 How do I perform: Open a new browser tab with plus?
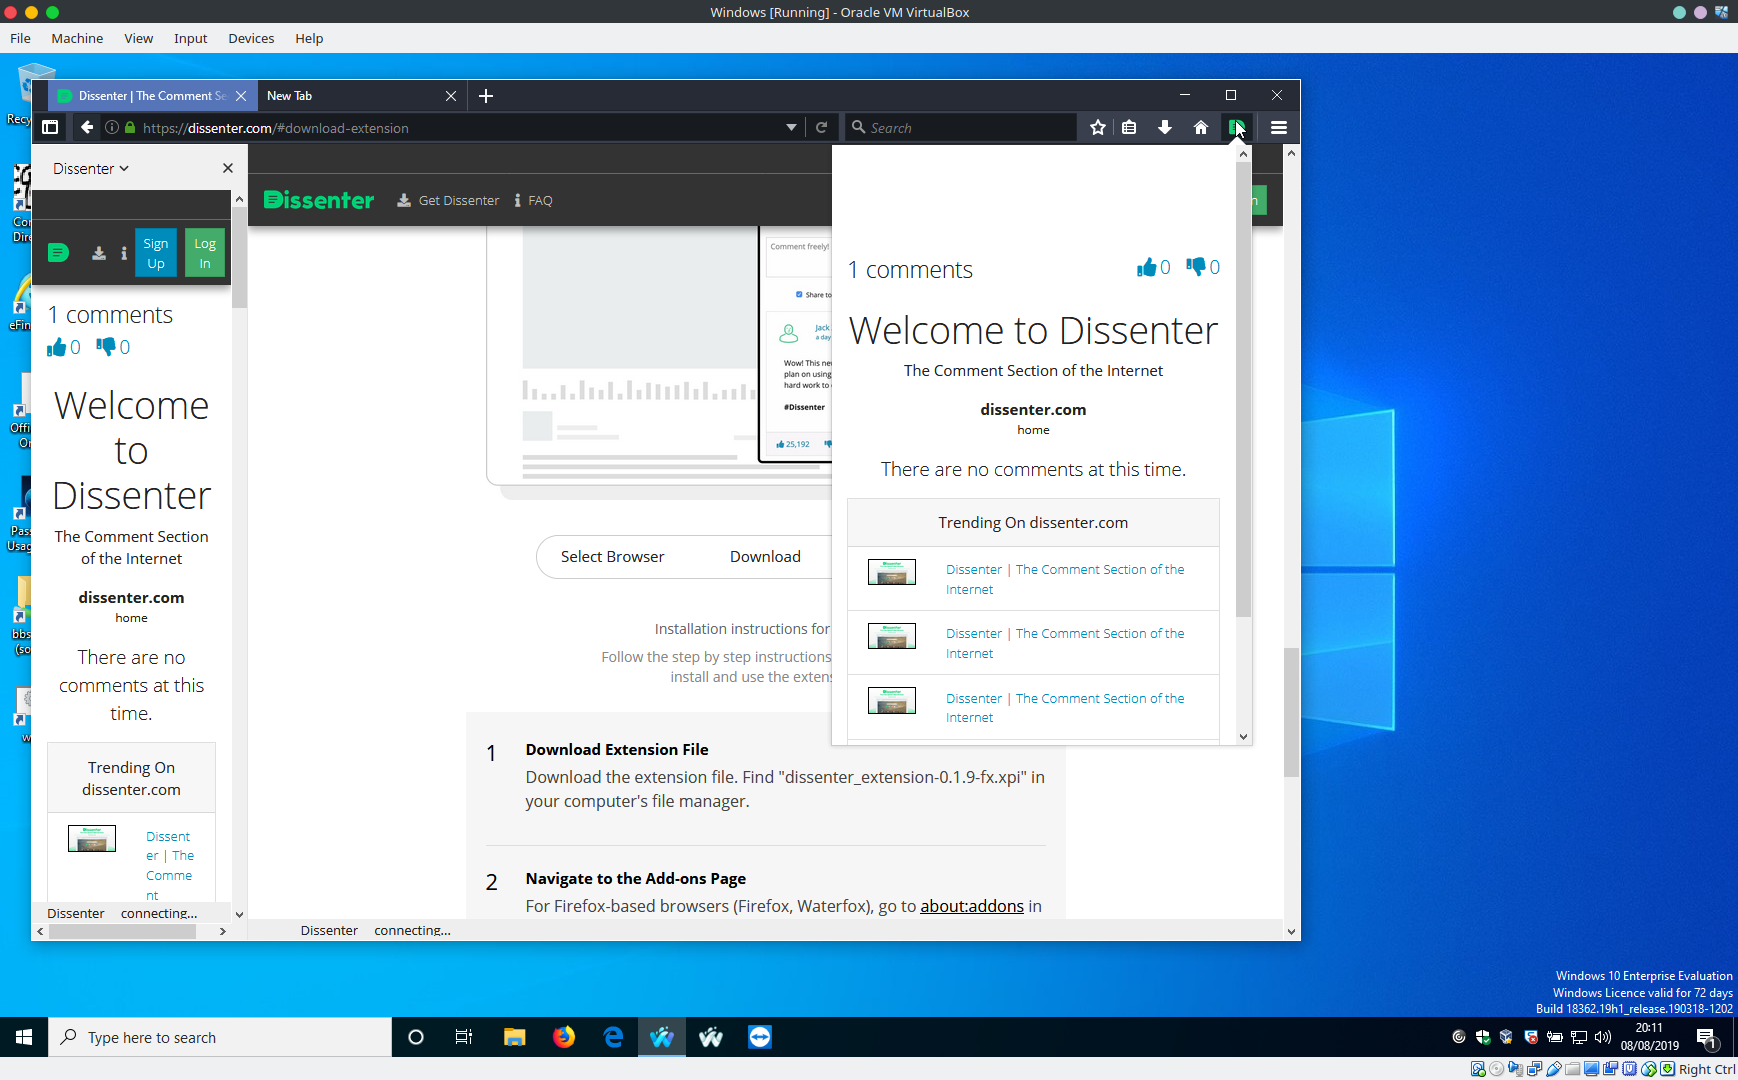(x=486, y=96)
